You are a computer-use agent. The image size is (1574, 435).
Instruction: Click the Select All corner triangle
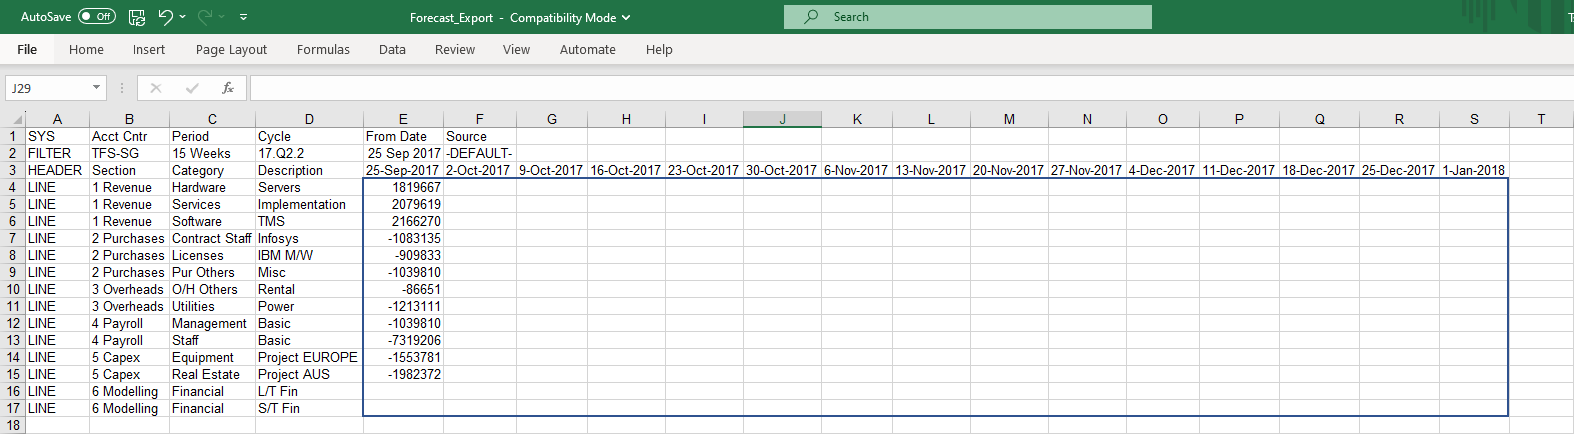[17, 119]
